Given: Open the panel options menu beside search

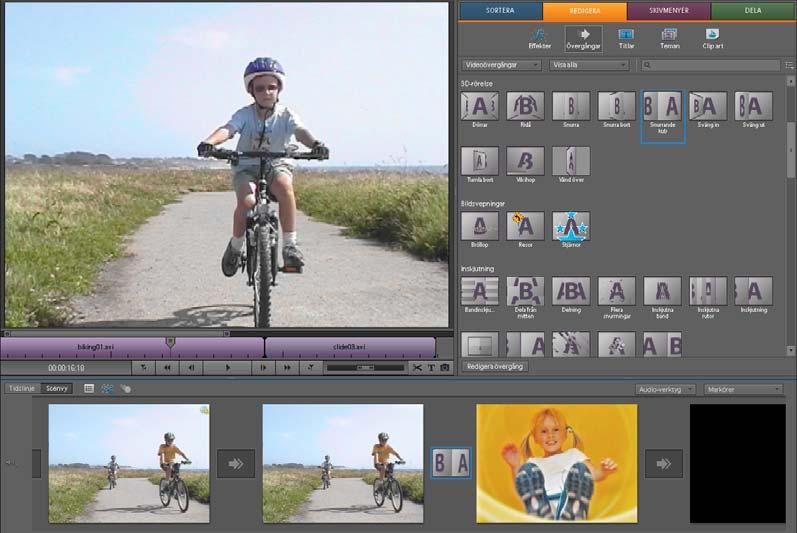Looking at the screenshot, I should [789, 65].
